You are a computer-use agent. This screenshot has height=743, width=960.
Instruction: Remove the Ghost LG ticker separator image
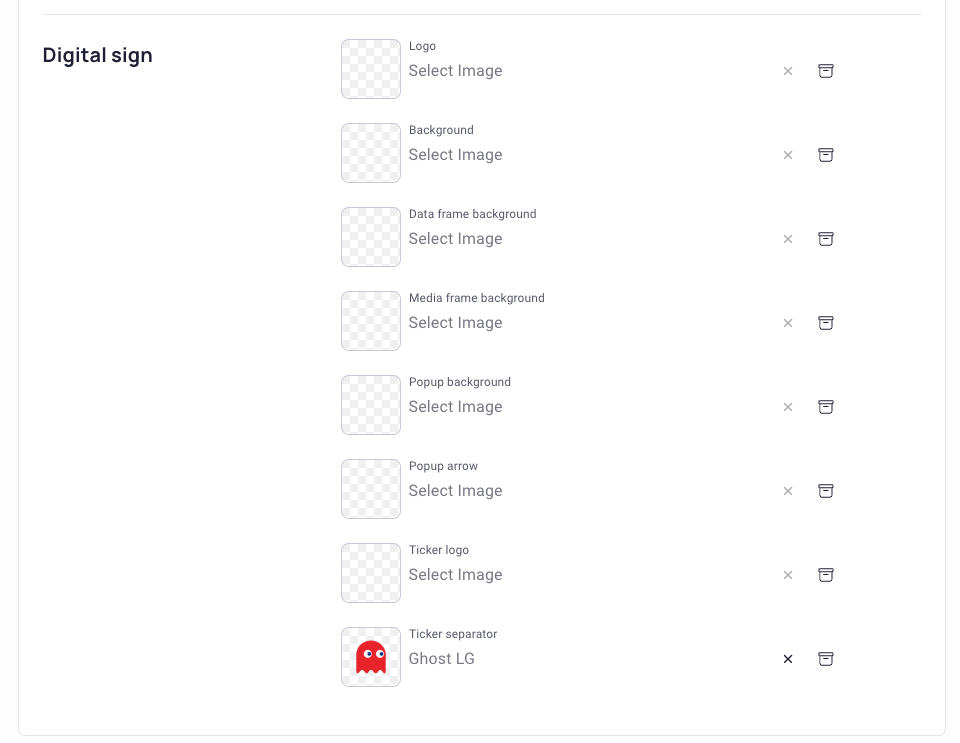pos(788,659)
